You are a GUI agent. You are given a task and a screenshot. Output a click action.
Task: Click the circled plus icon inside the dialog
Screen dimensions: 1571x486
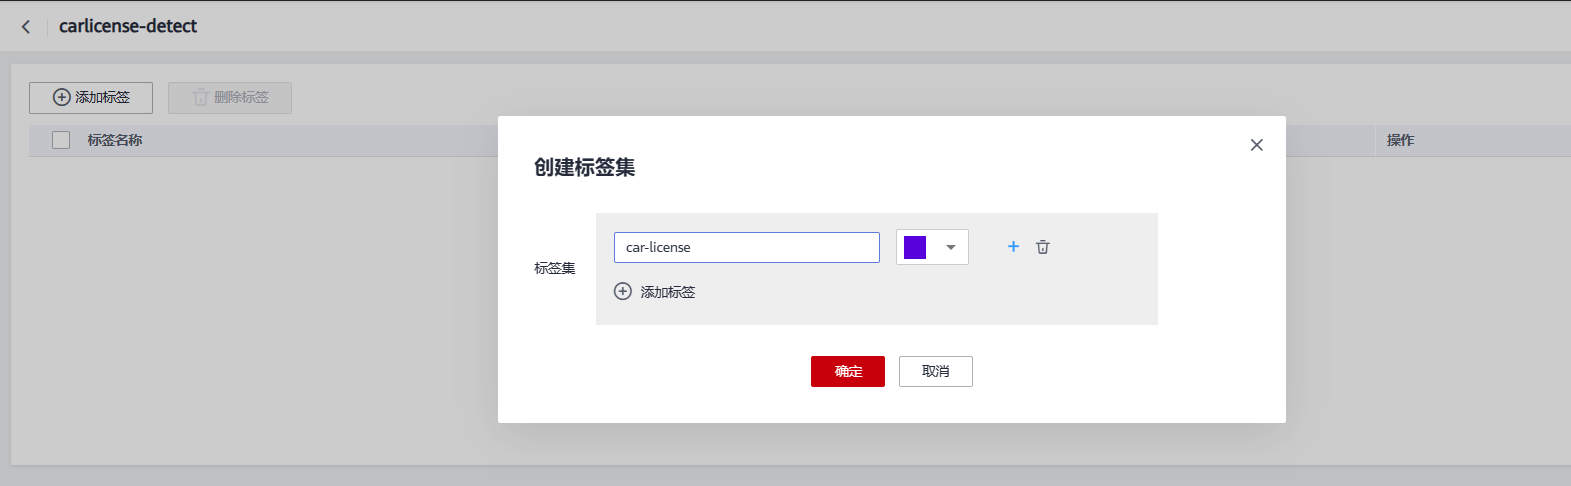click(623, 291)
